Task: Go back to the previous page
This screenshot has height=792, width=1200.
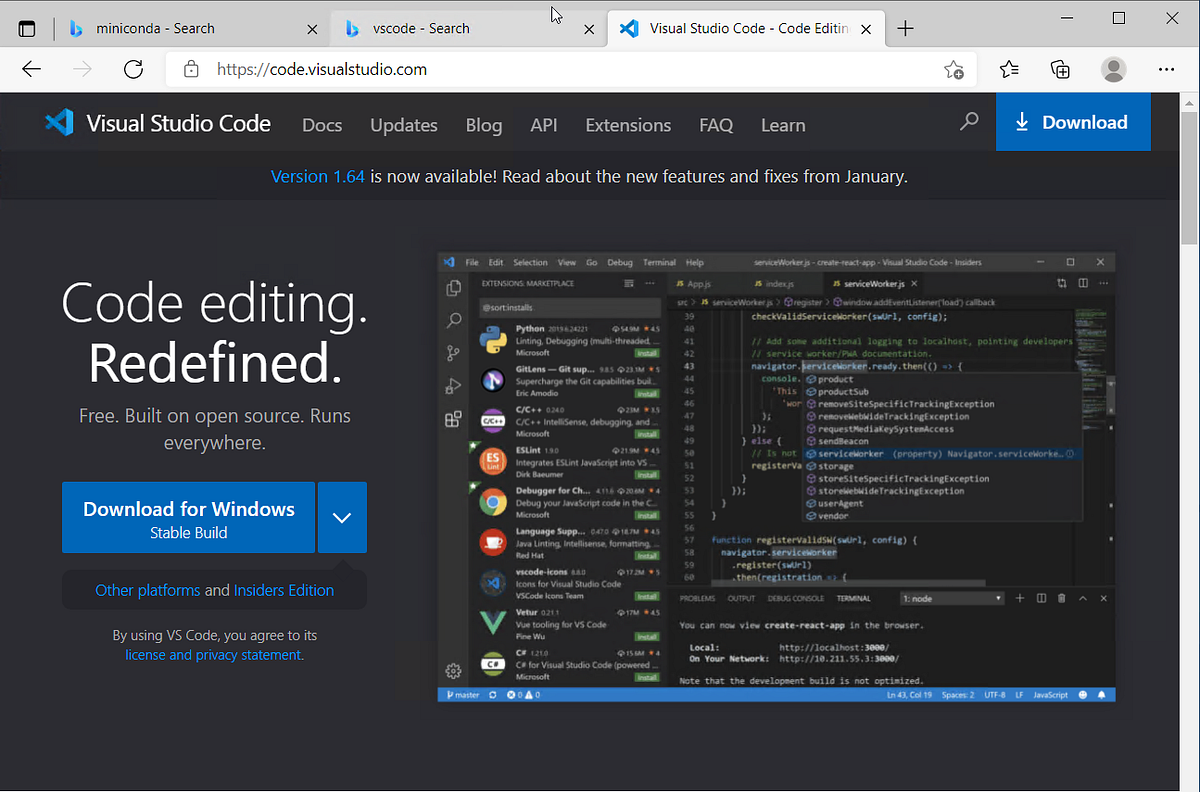Action: click(x=32, y=69)
